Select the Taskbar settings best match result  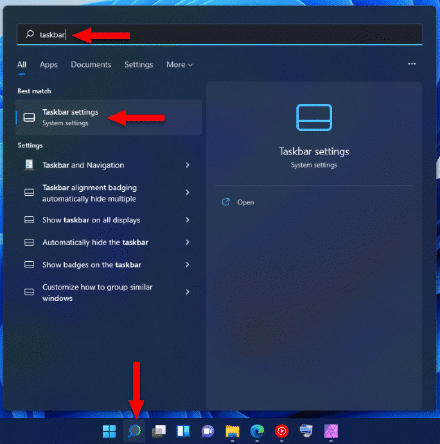tap(109, 117)
